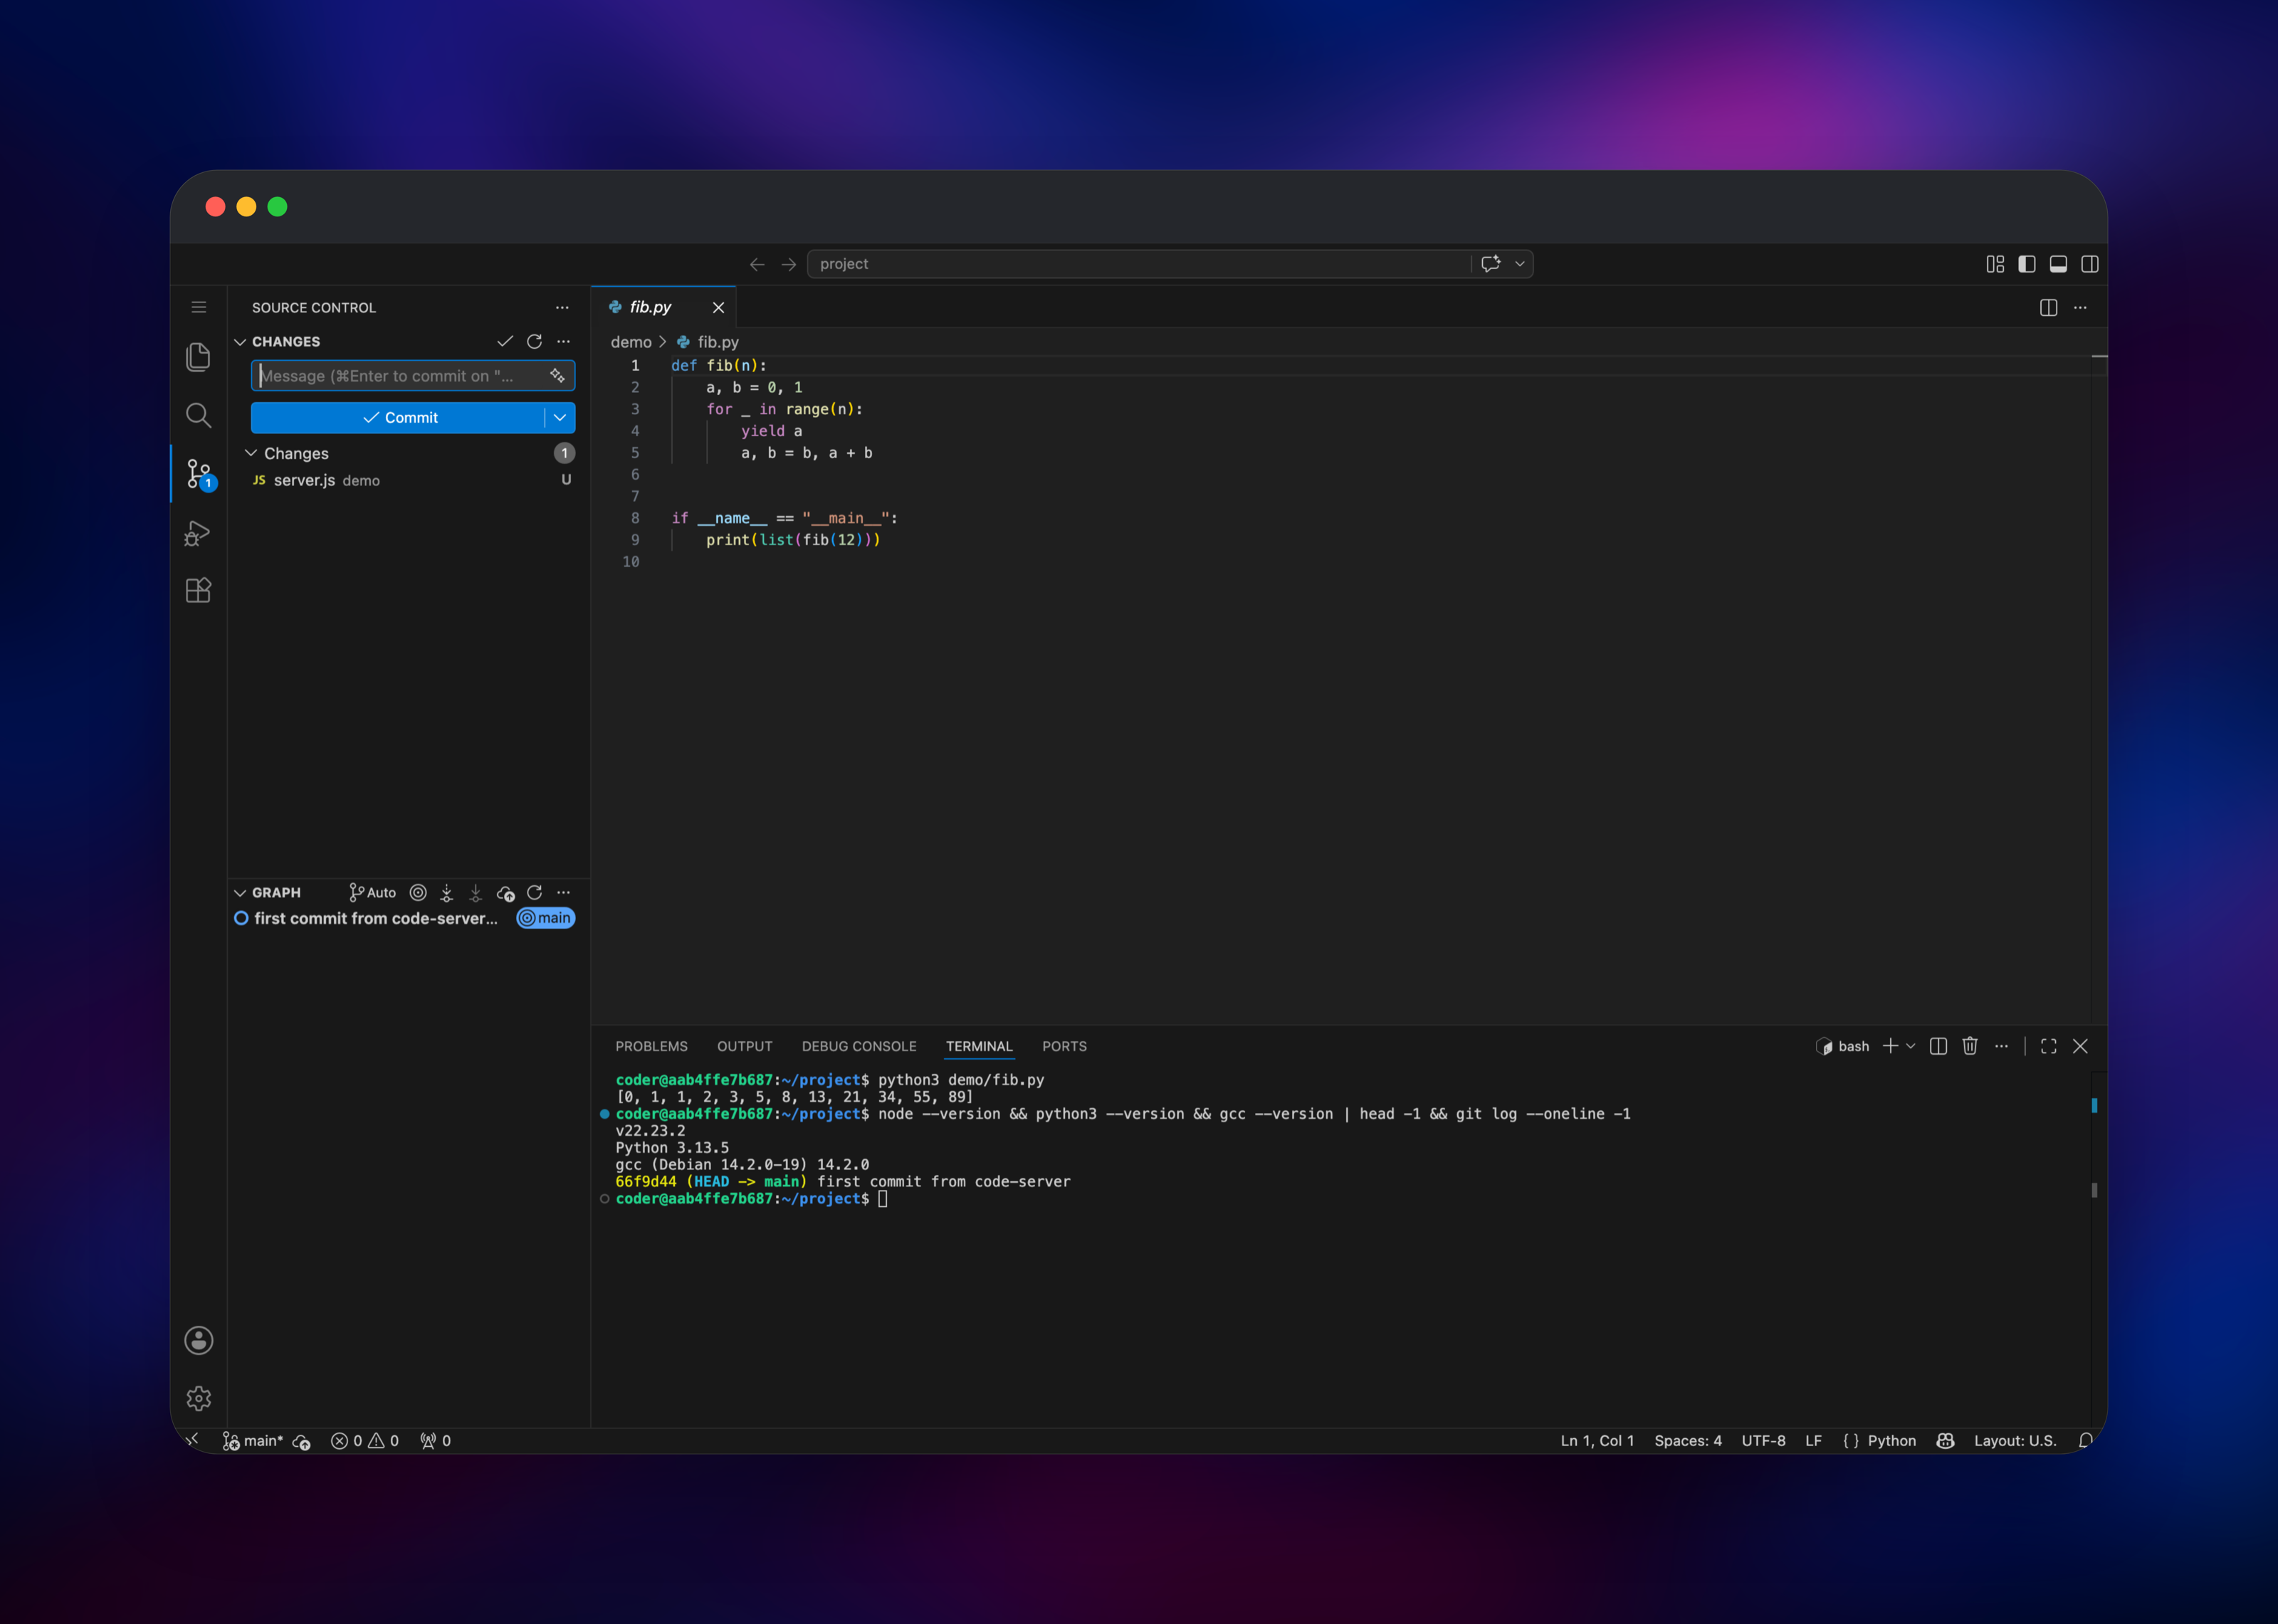Click the UTF-8 encoding indicator
2278x1624 pixels.
click(1763, 1440)
